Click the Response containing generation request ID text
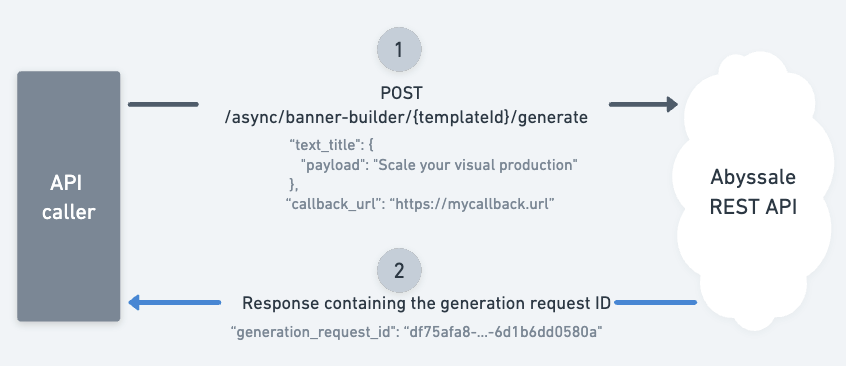846x366 pixels. click(426, 303)
